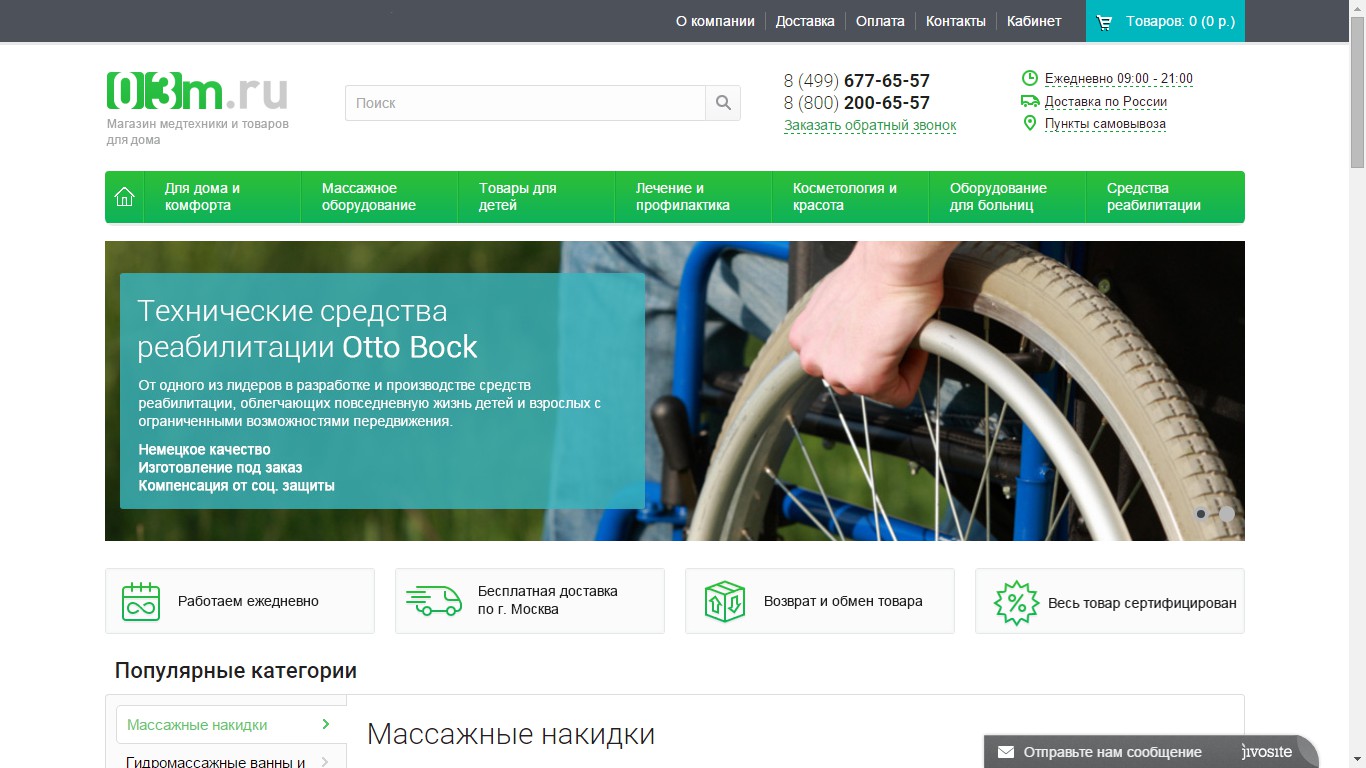Viewport: 1366px width, 768px height.
Task: Open the Оборудование для больниц menu
Action: (x=1007, y=197)
